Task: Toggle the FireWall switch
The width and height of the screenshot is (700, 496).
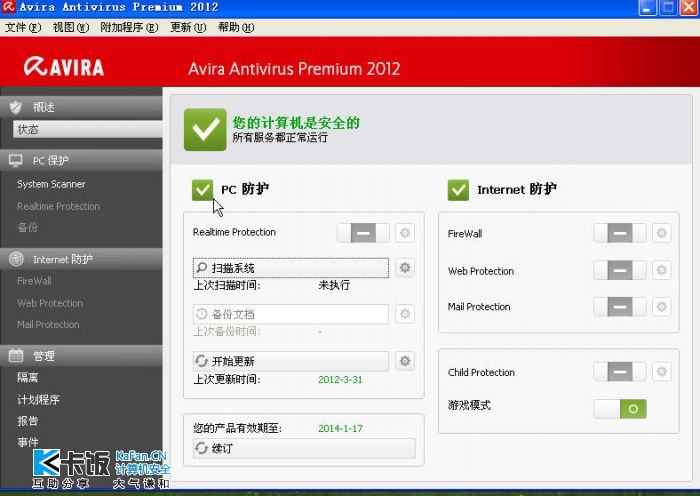Action: coord(620,233)
